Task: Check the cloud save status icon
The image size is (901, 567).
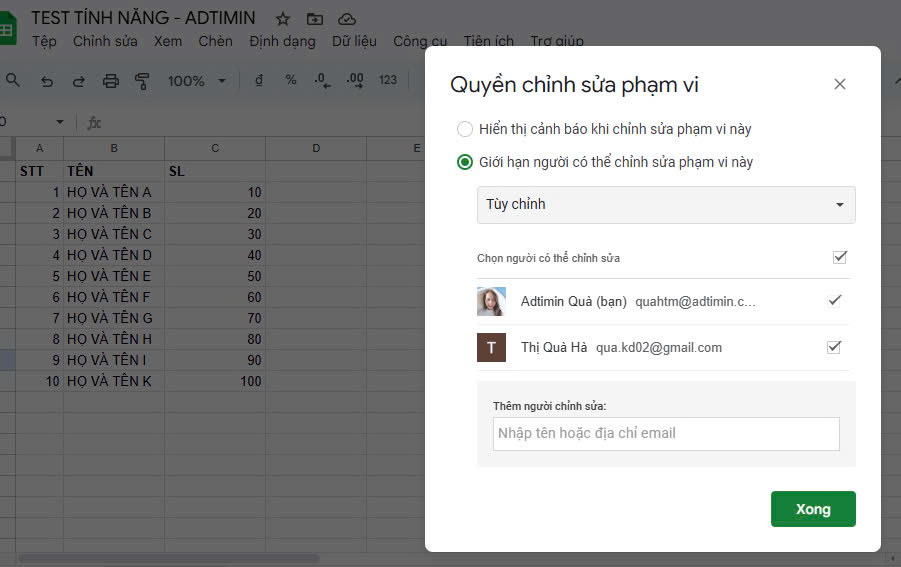Action: tap(346, 19)
